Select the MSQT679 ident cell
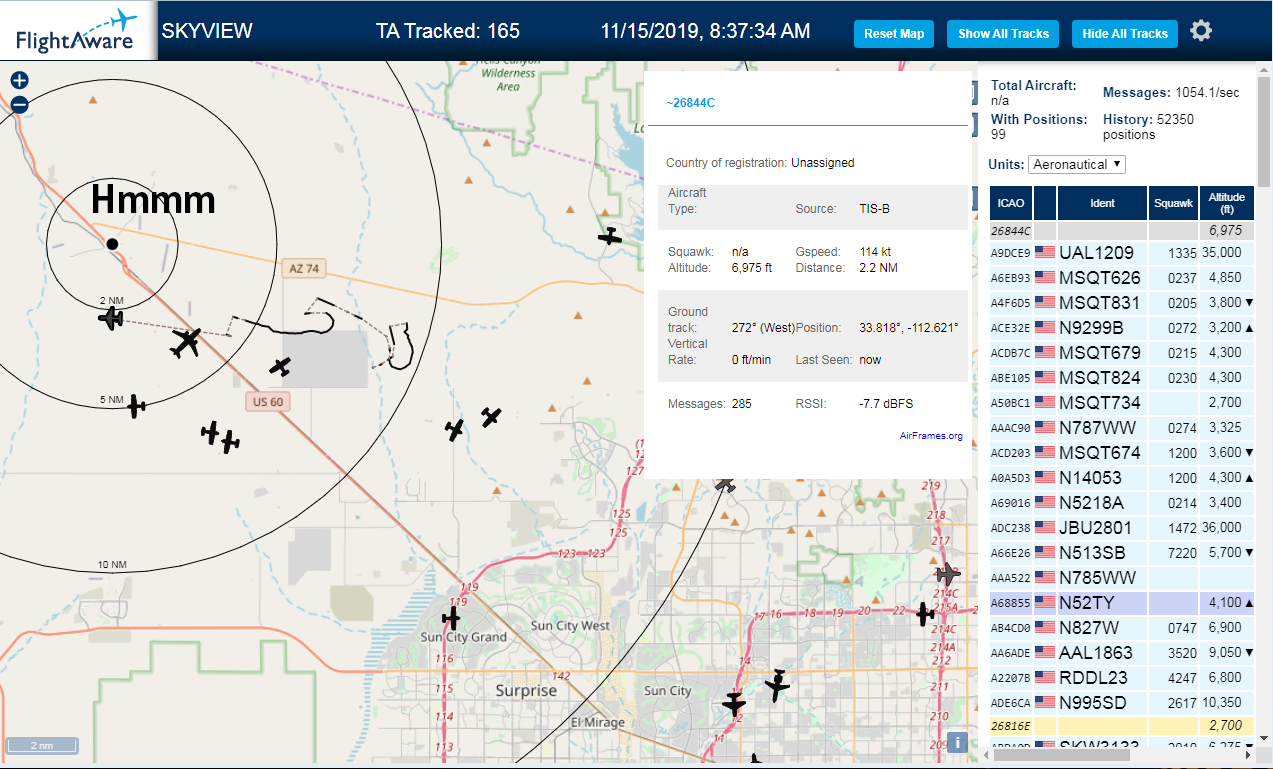 click(1102, 353)
